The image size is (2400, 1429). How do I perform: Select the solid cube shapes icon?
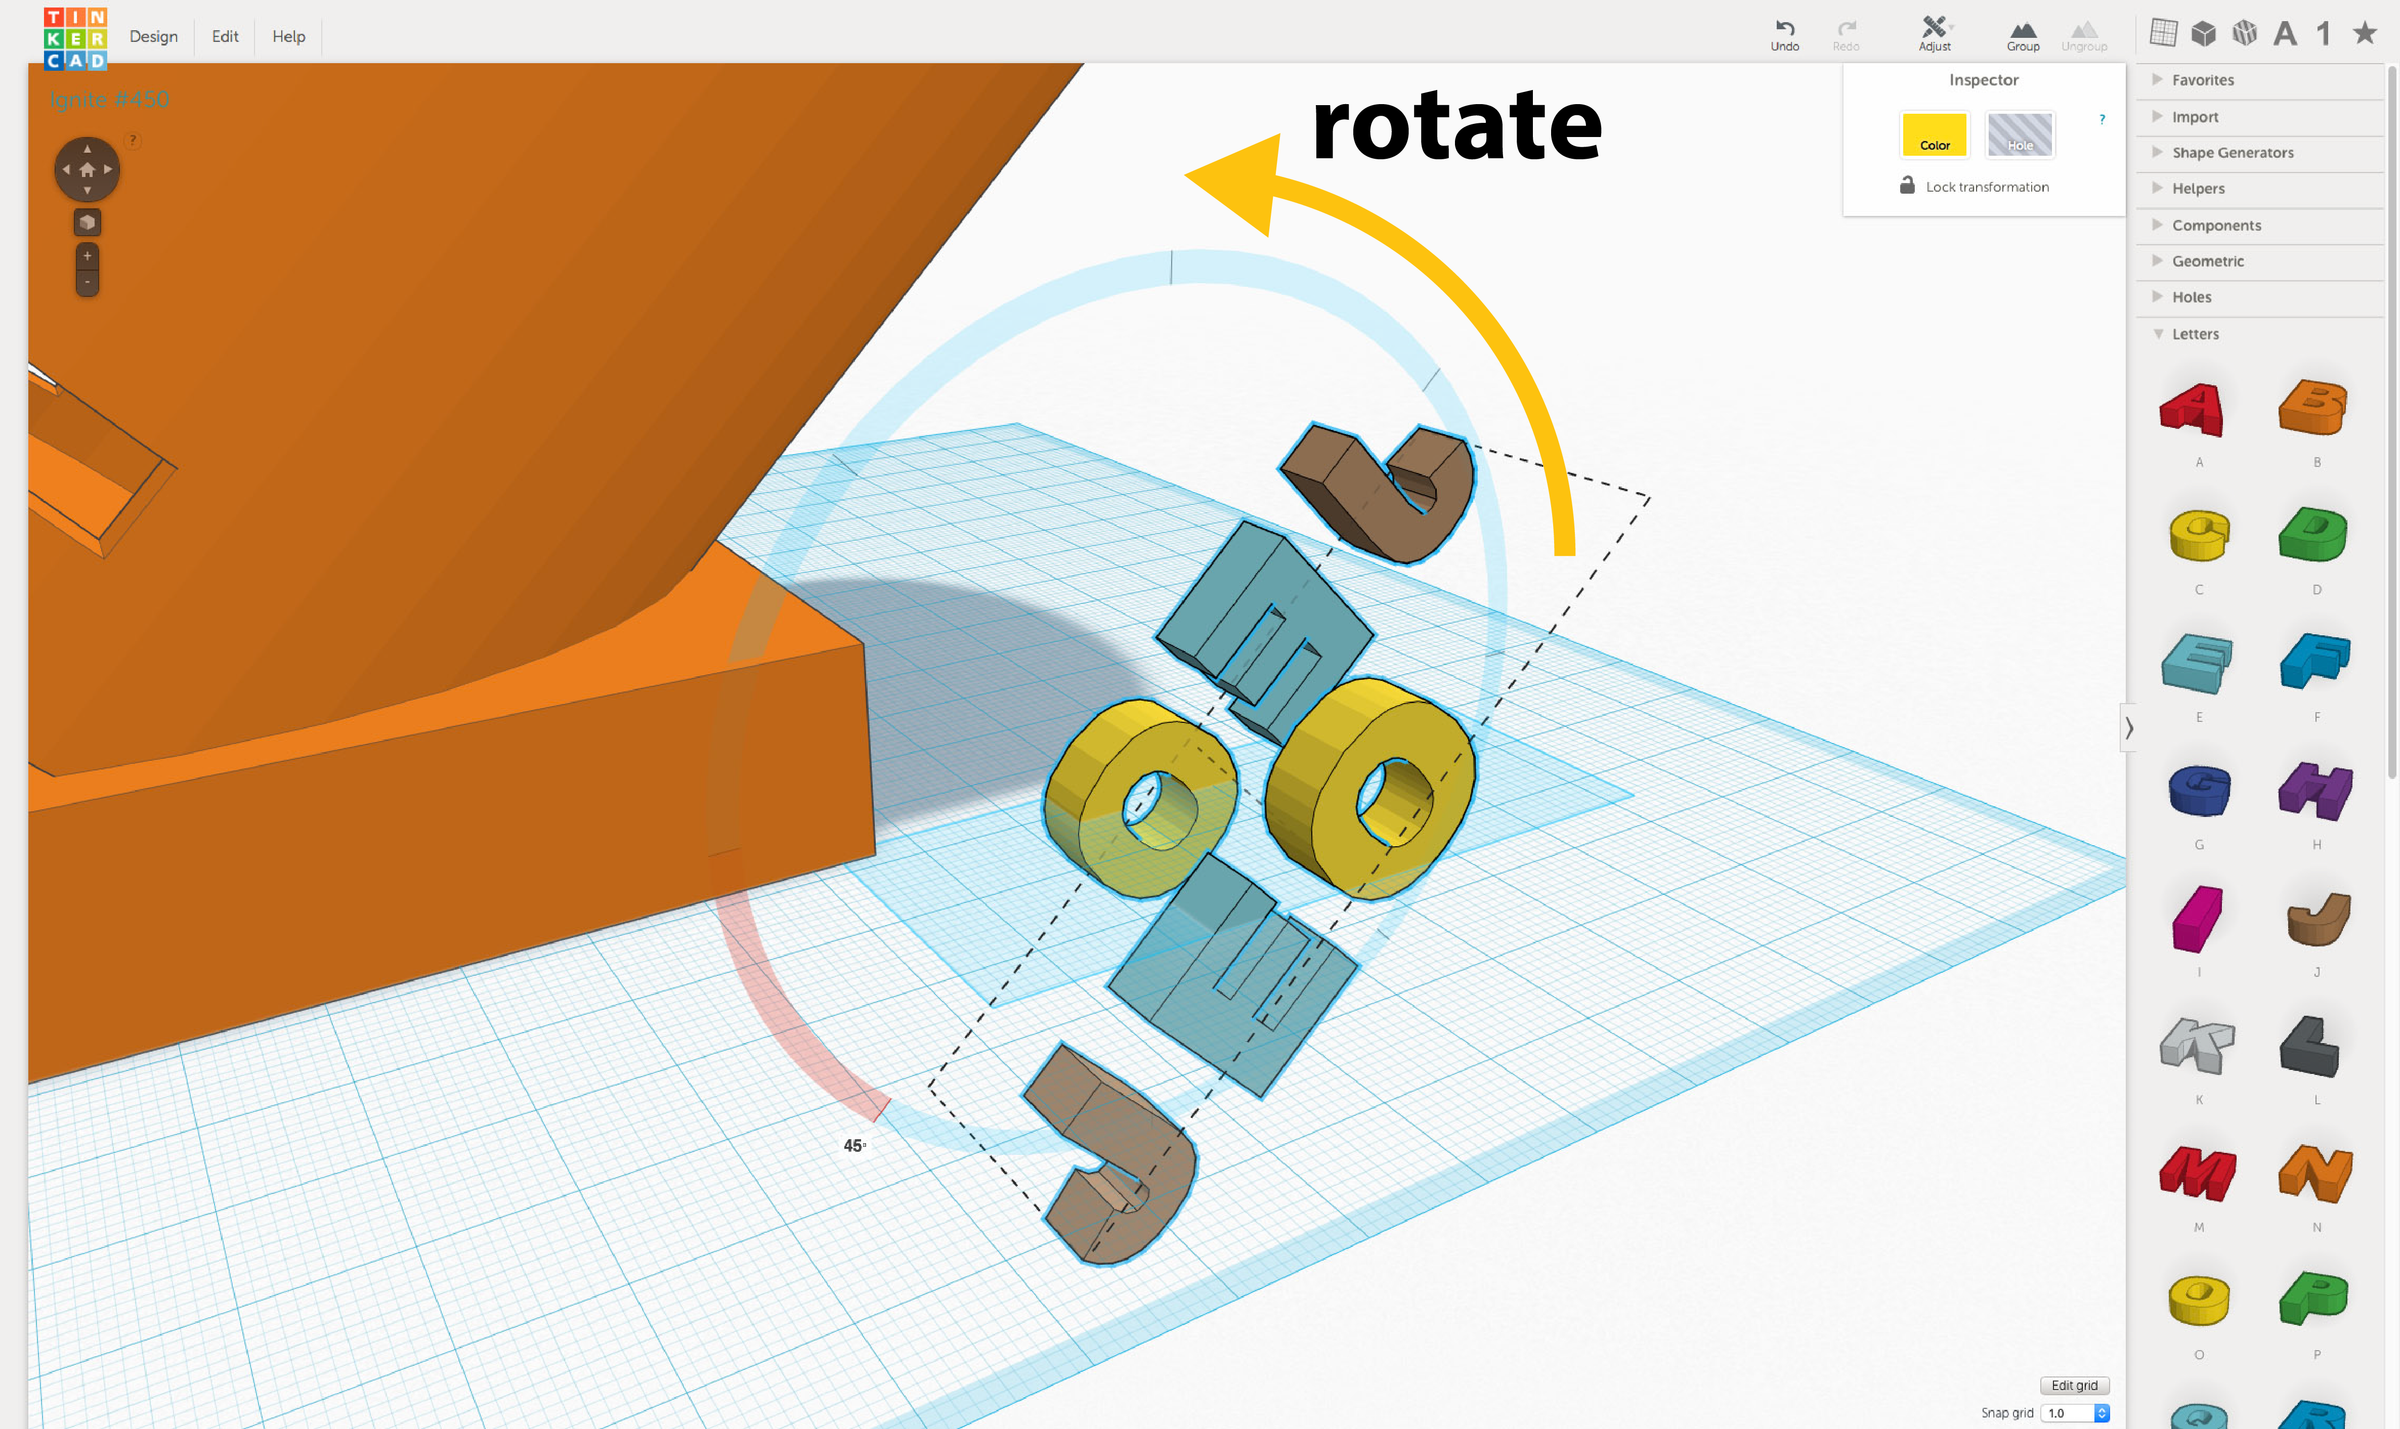click(x=2203, y=33)
